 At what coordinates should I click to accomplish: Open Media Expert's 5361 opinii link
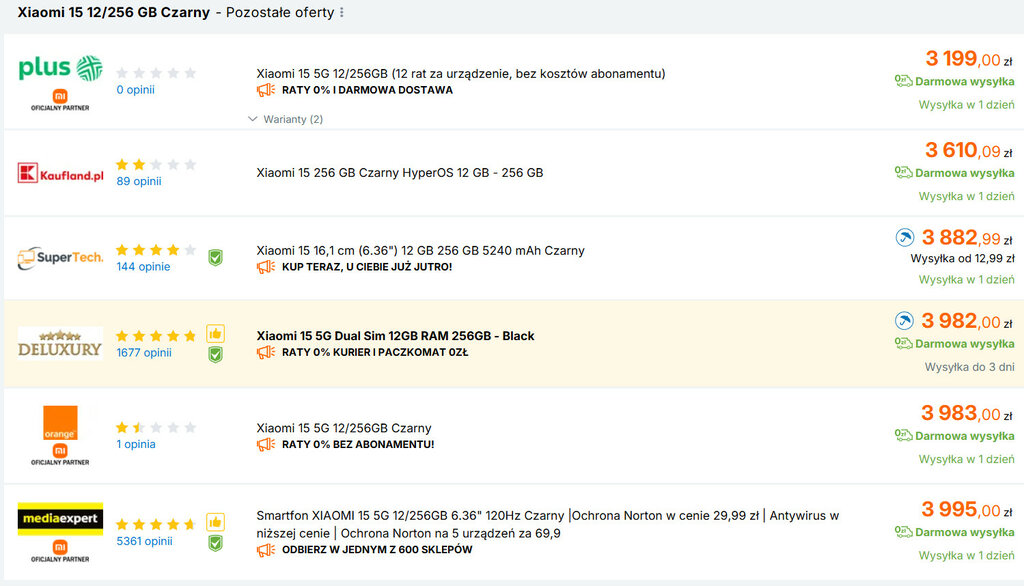coord(144,541)
